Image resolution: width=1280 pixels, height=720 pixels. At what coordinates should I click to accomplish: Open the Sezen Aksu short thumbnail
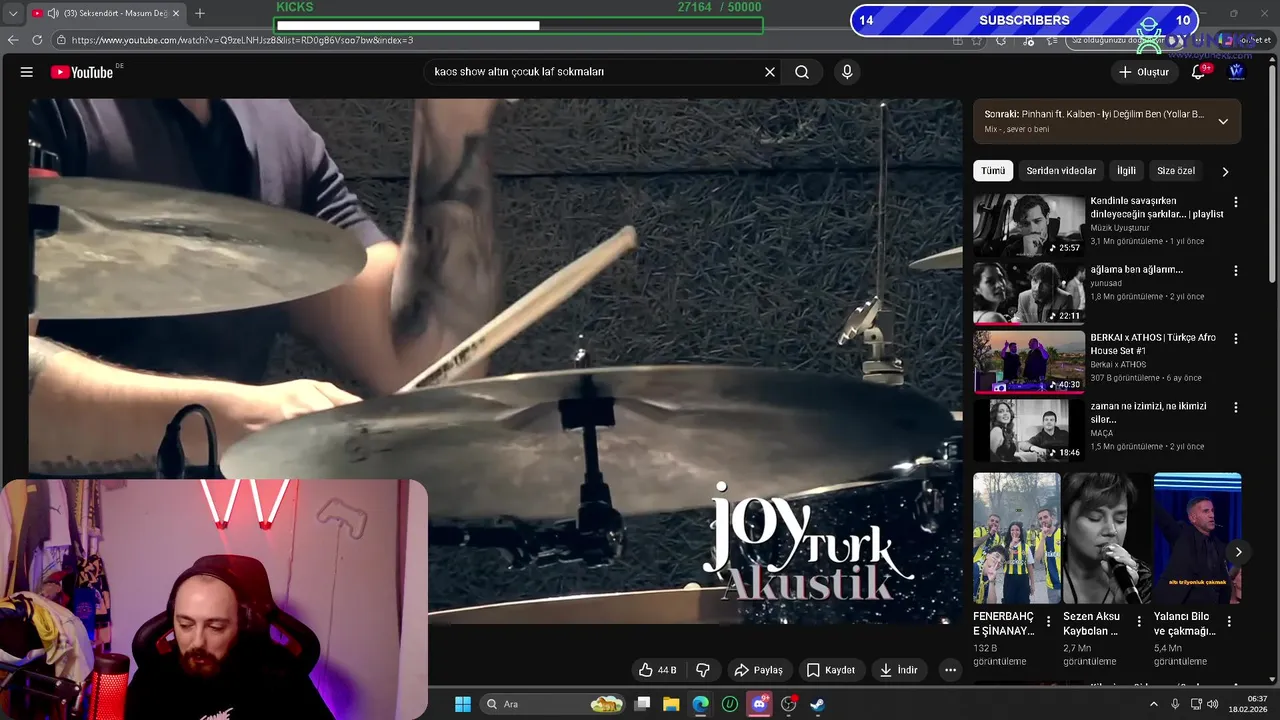click(x=1107, y=539)
